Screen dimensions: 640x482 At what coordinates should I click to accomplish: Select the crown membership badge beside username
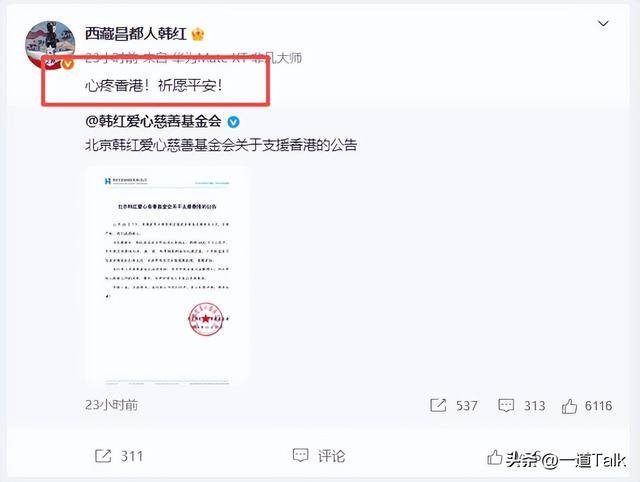[198, 34]
